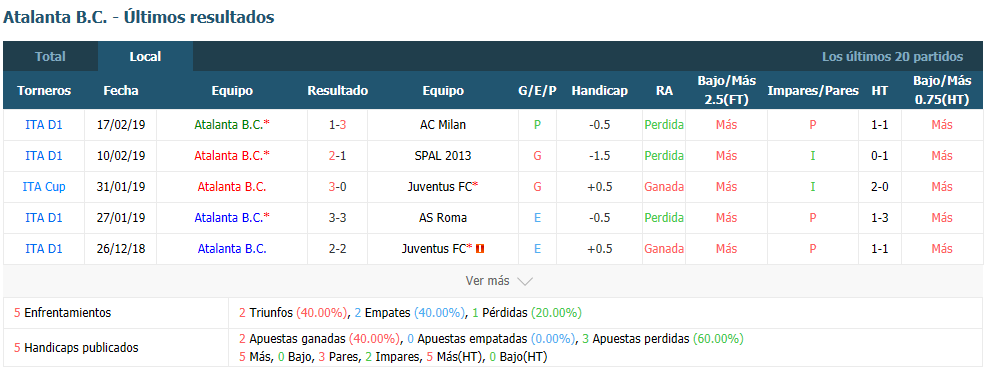Select the Local tab
The width and height of the screenshot is (991, 376).
(145, 56)
